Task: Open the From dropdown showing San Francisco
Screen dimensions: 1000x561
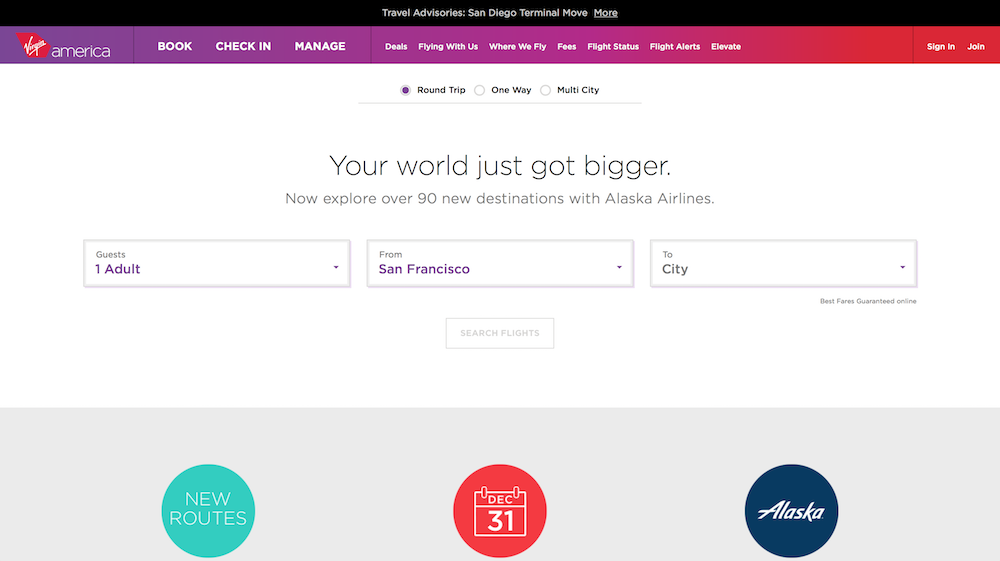Action: click(500, 263)
